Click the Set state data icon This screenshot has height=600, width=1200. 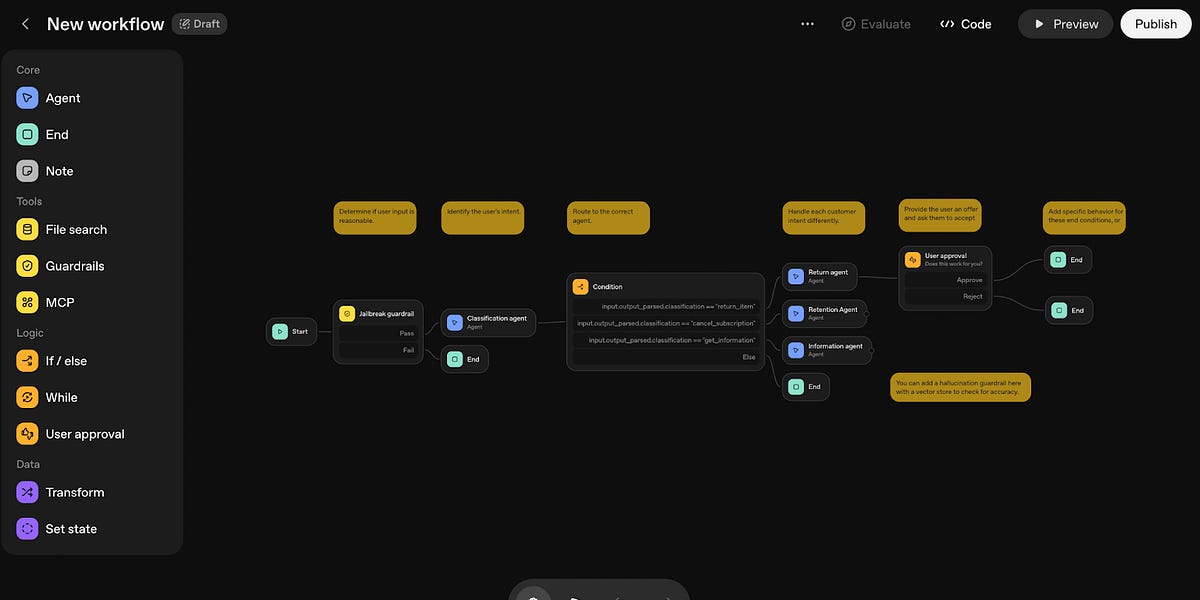tap(27, 529)
